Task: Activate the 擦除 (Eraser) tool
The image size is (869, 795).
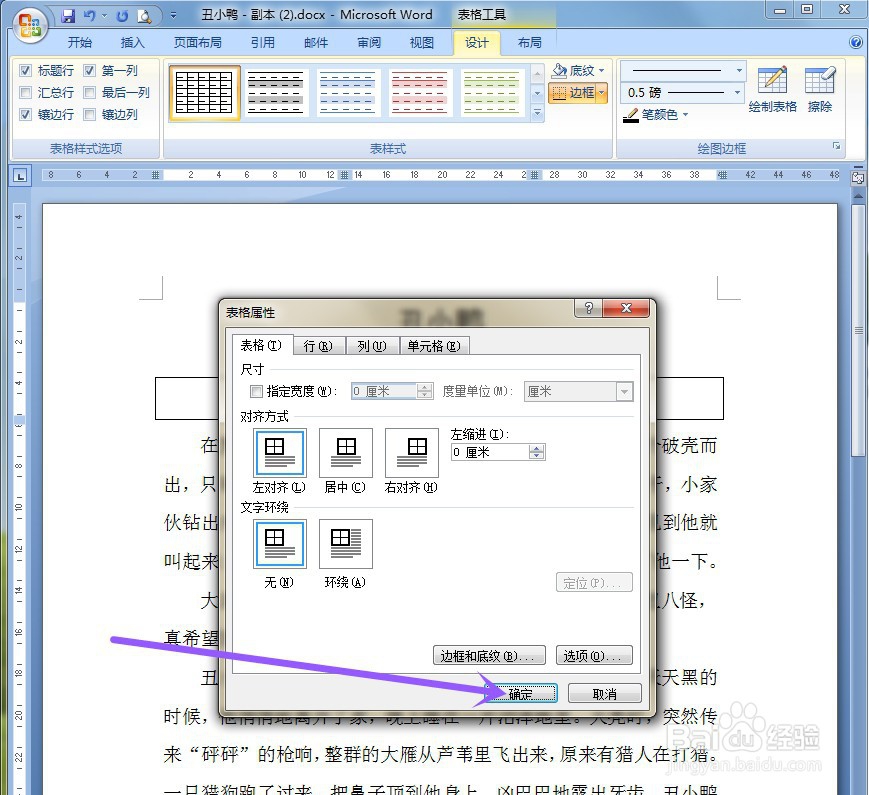Action: pyautogui.click(x=820, y=88)
